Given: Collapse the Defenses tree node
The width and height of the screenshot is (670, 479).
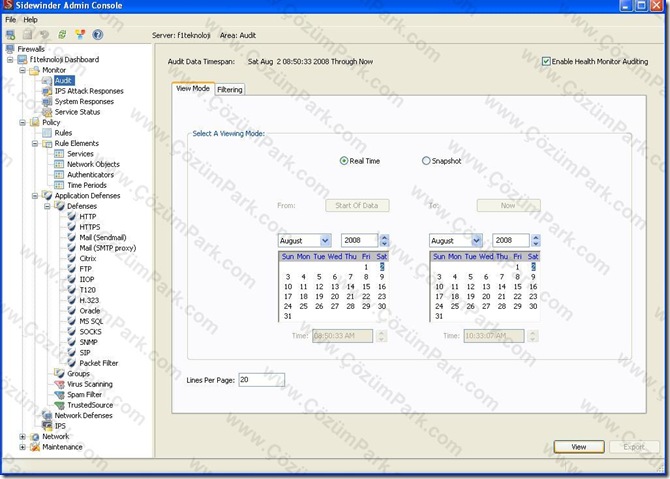Looking at the screenshot, I should (47, 206).
